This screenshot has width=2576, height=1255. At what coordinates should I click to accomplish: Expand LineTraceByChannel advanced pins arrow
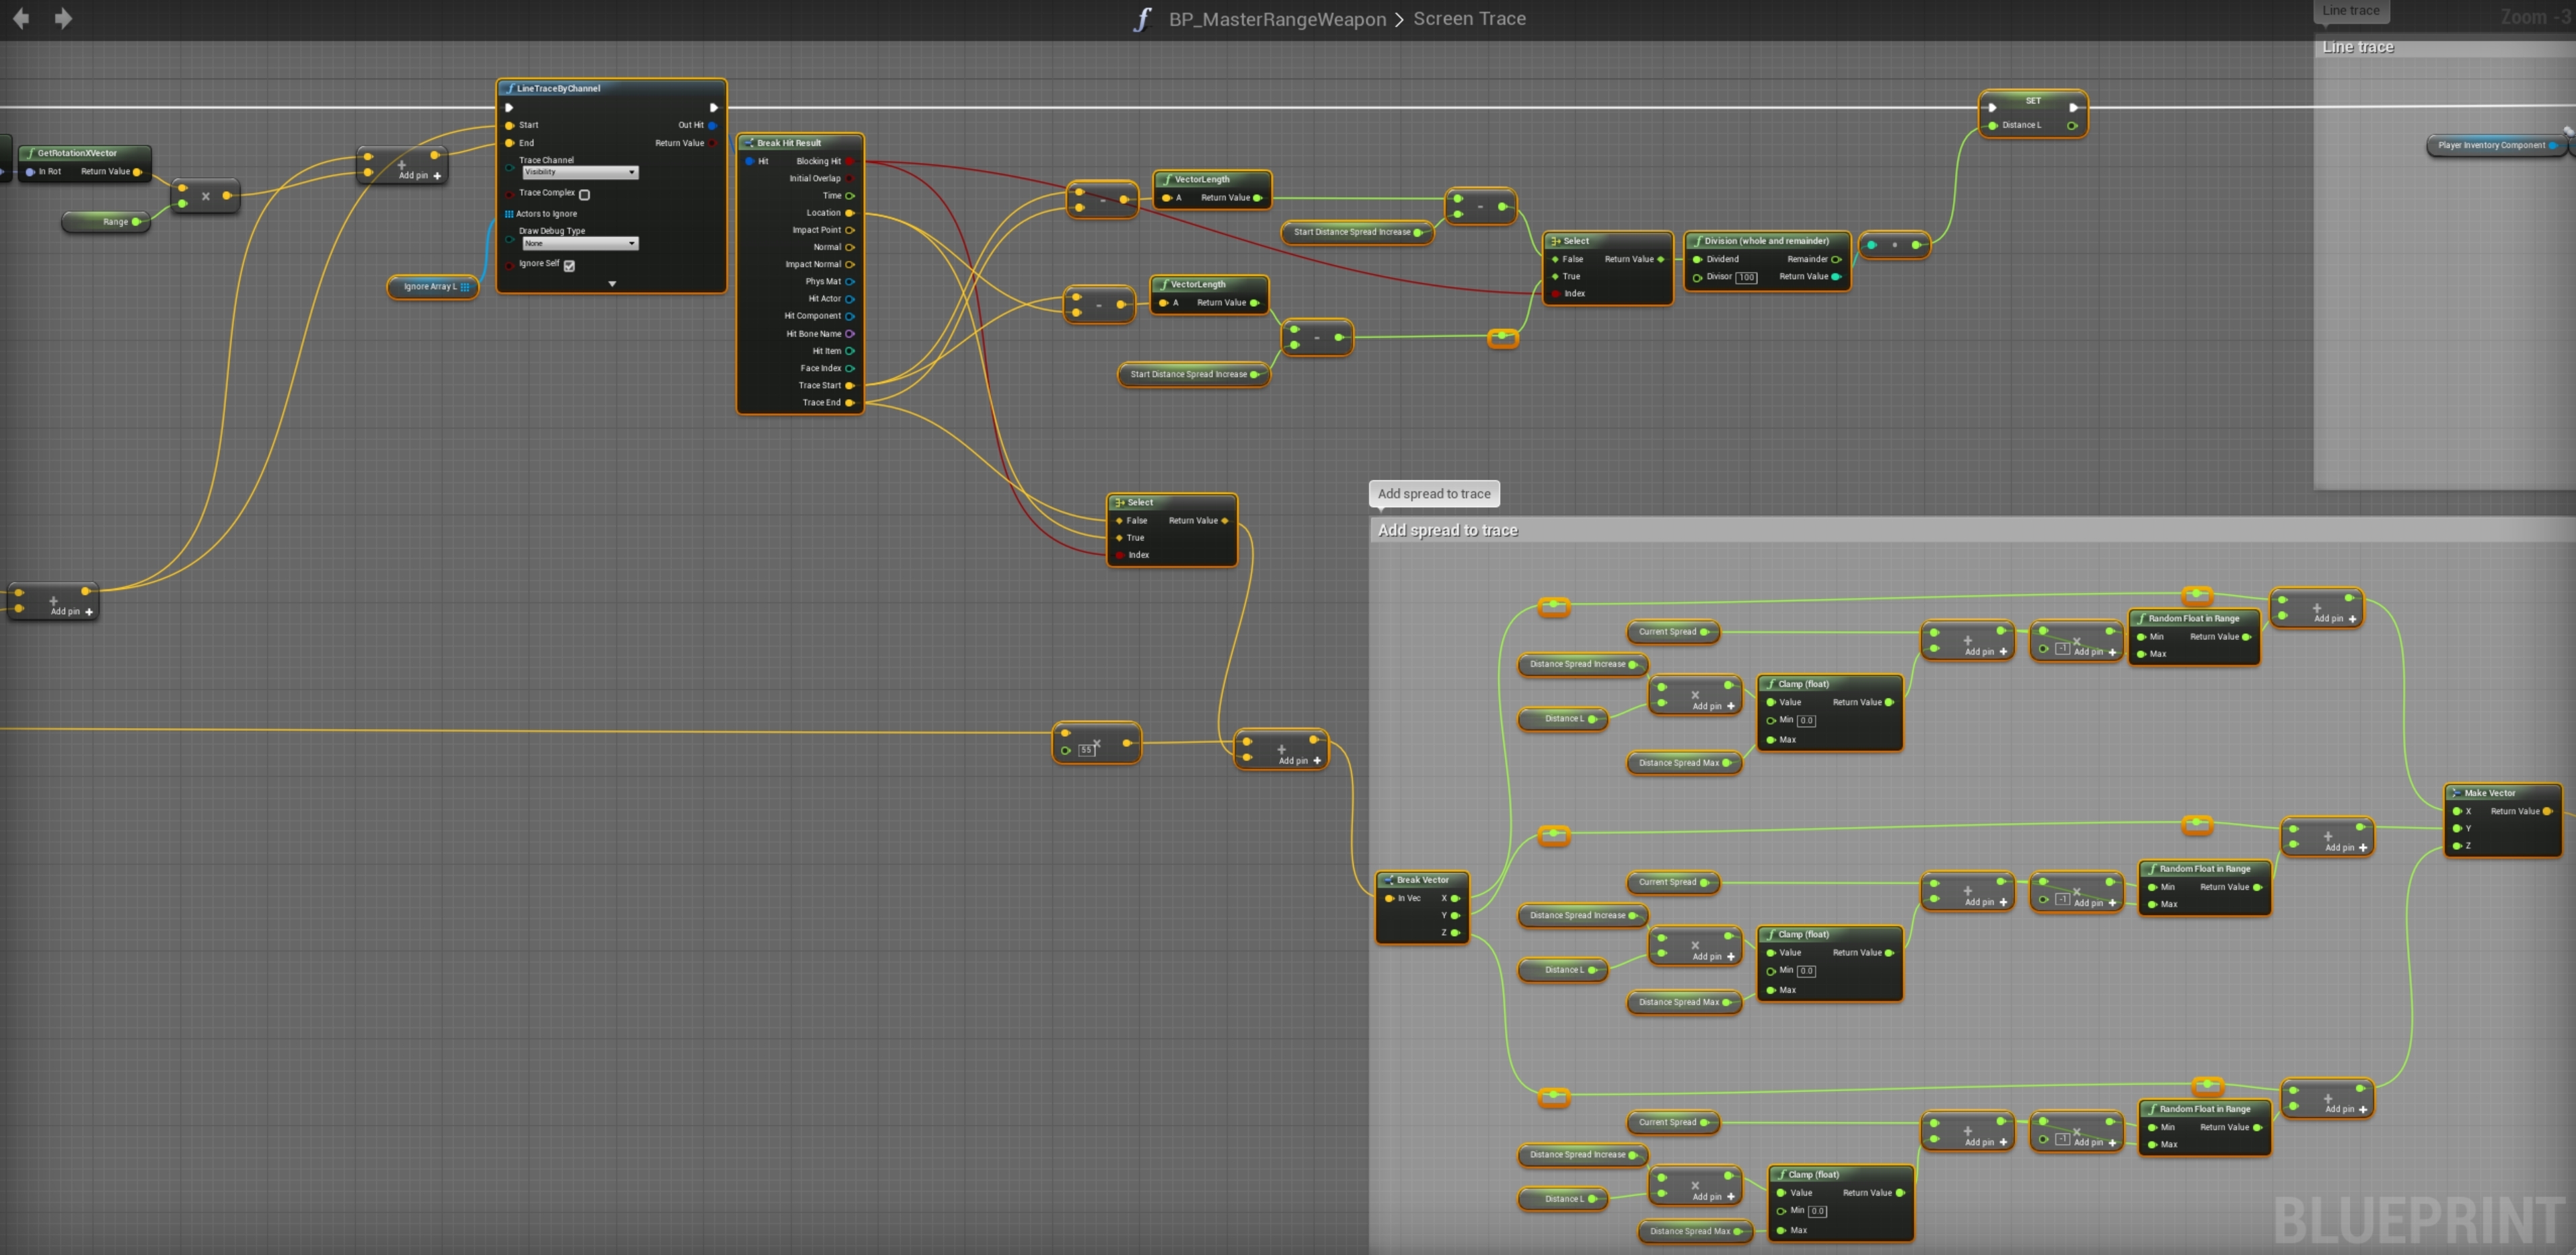pyautogui.click(x=612, y=284)
